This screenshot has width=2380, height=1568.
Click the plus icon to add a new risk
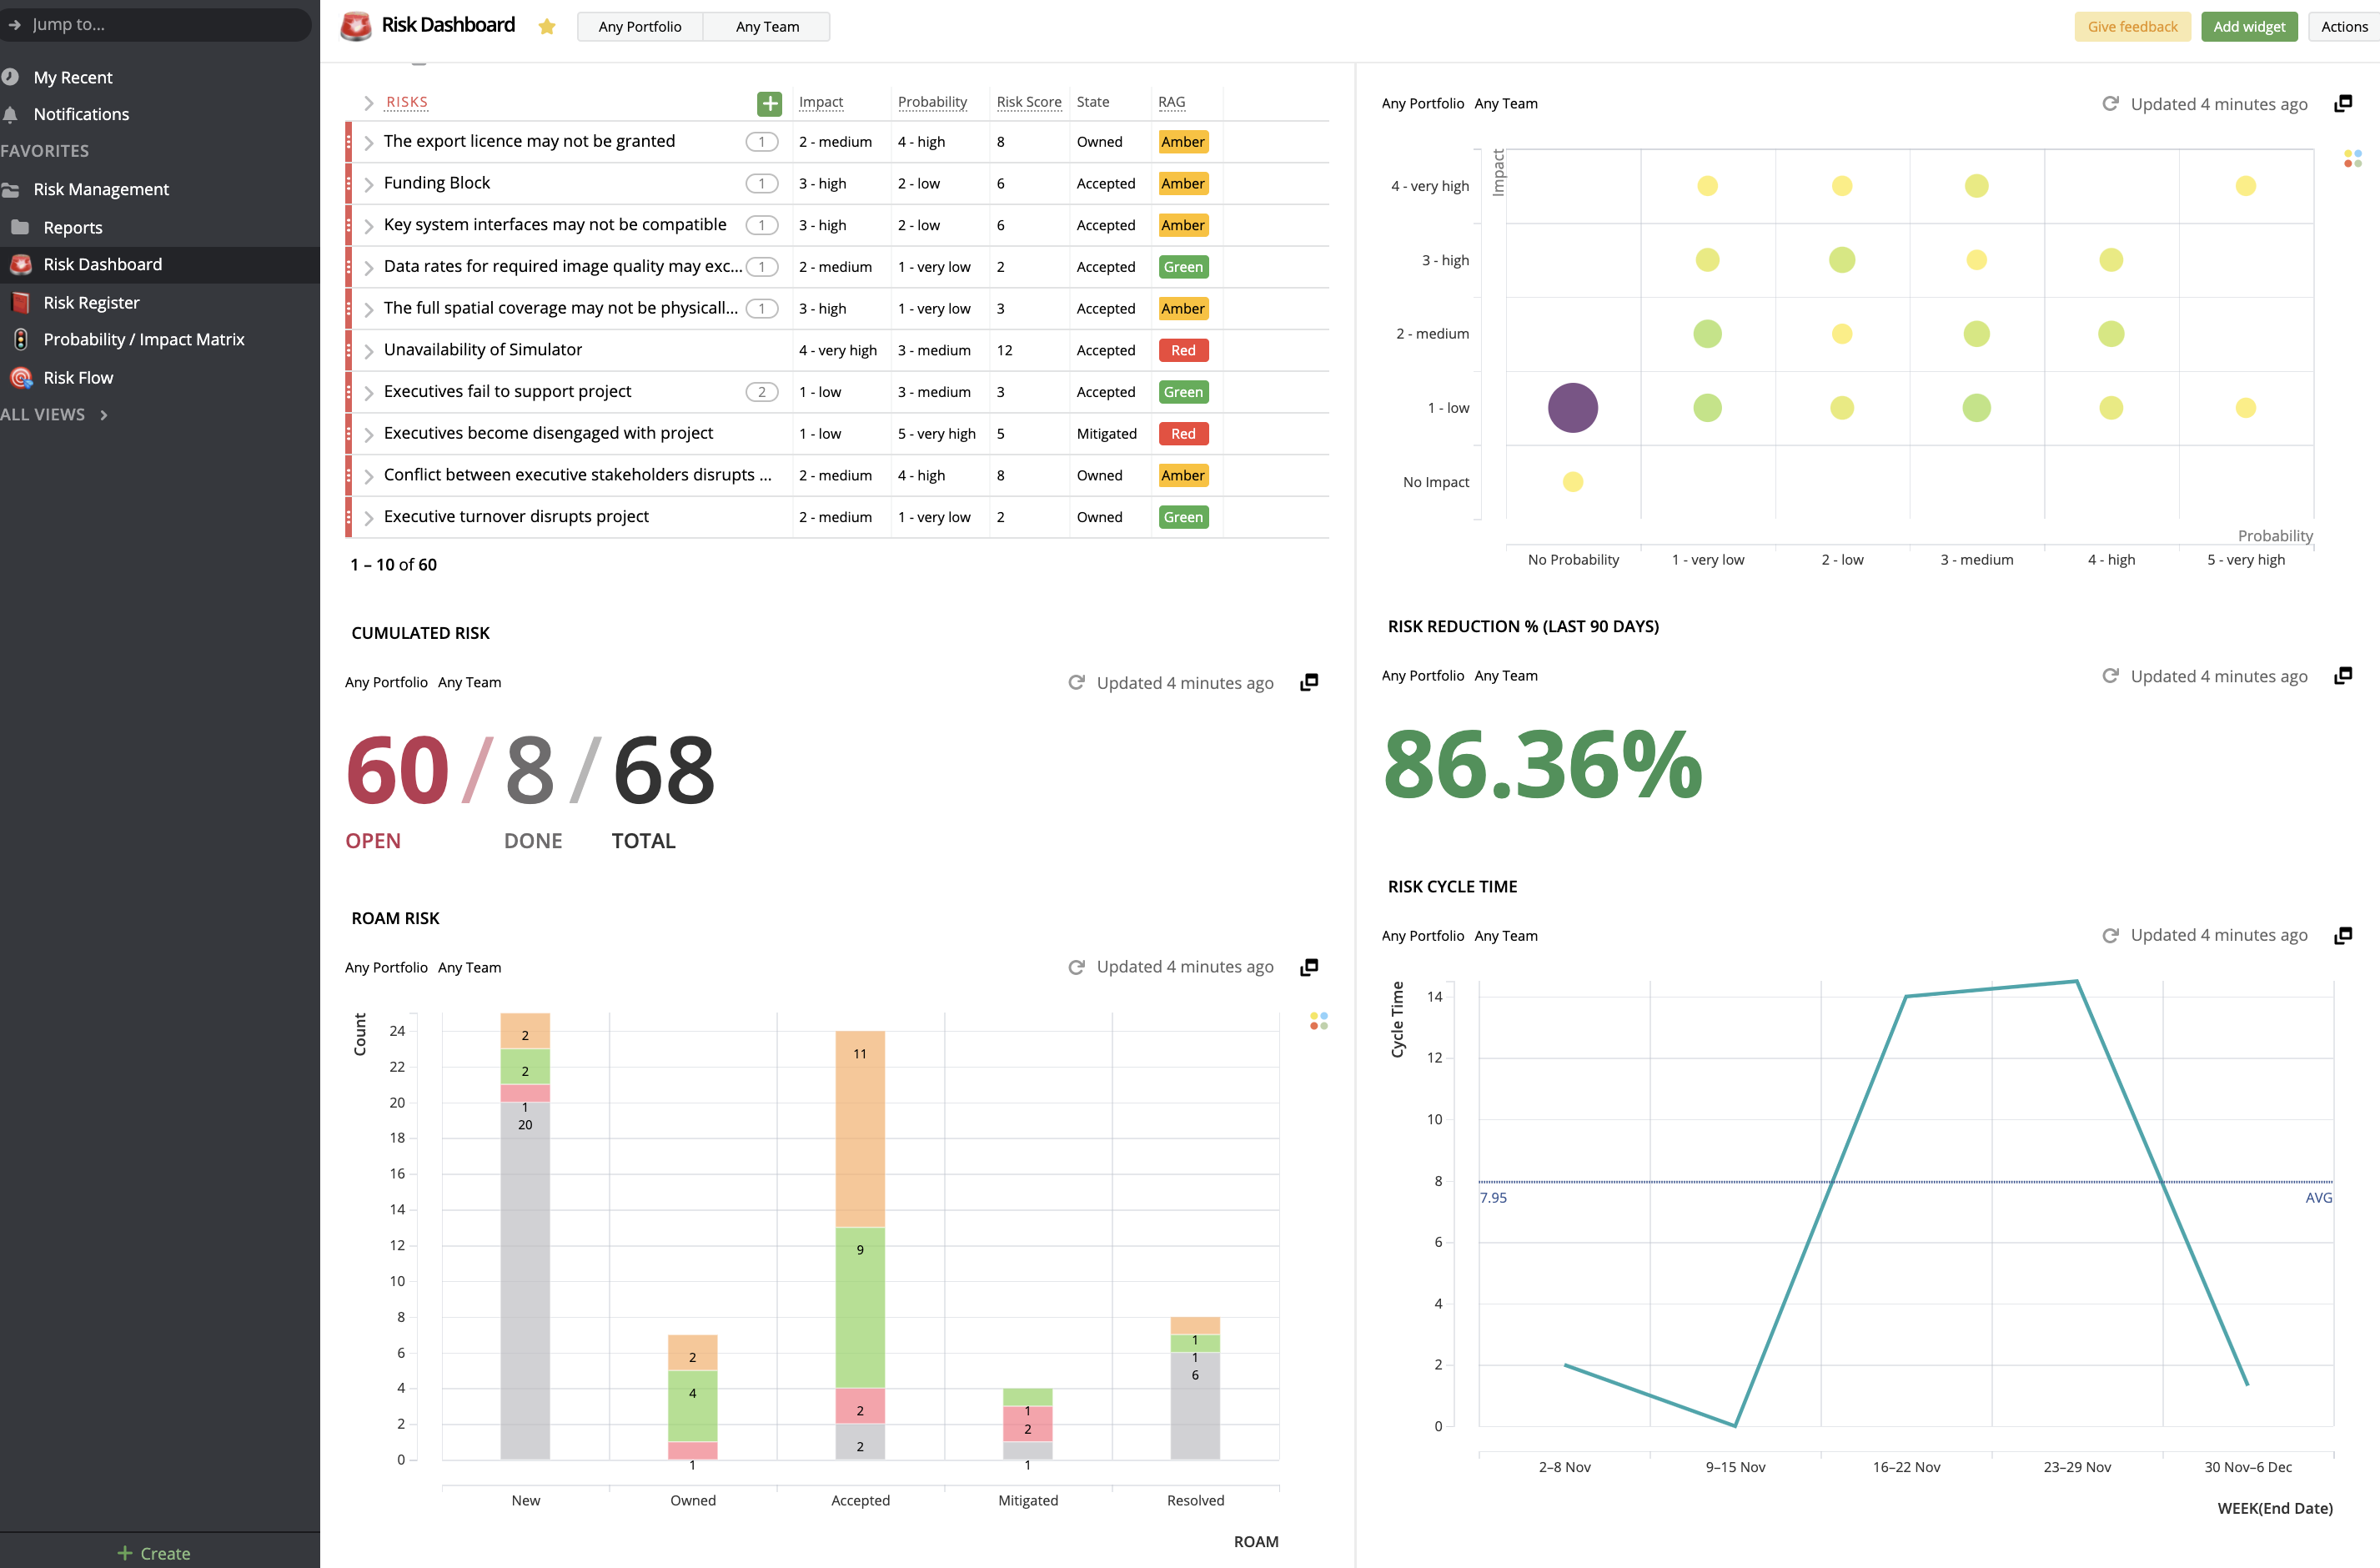tap(769, 102)
